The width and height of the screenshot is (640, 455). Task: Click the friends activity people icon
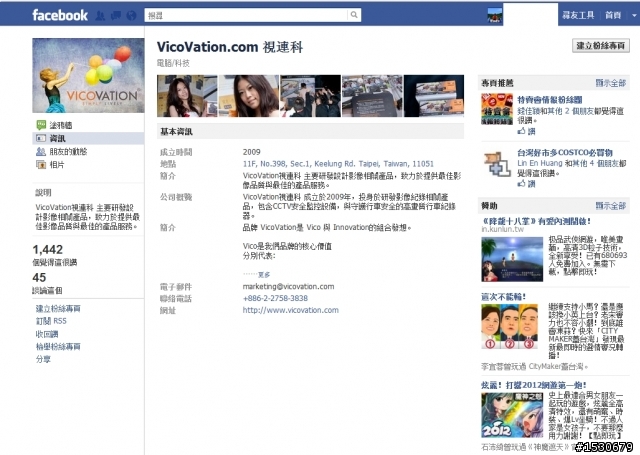pyautogui.click(x=41, y=151)
